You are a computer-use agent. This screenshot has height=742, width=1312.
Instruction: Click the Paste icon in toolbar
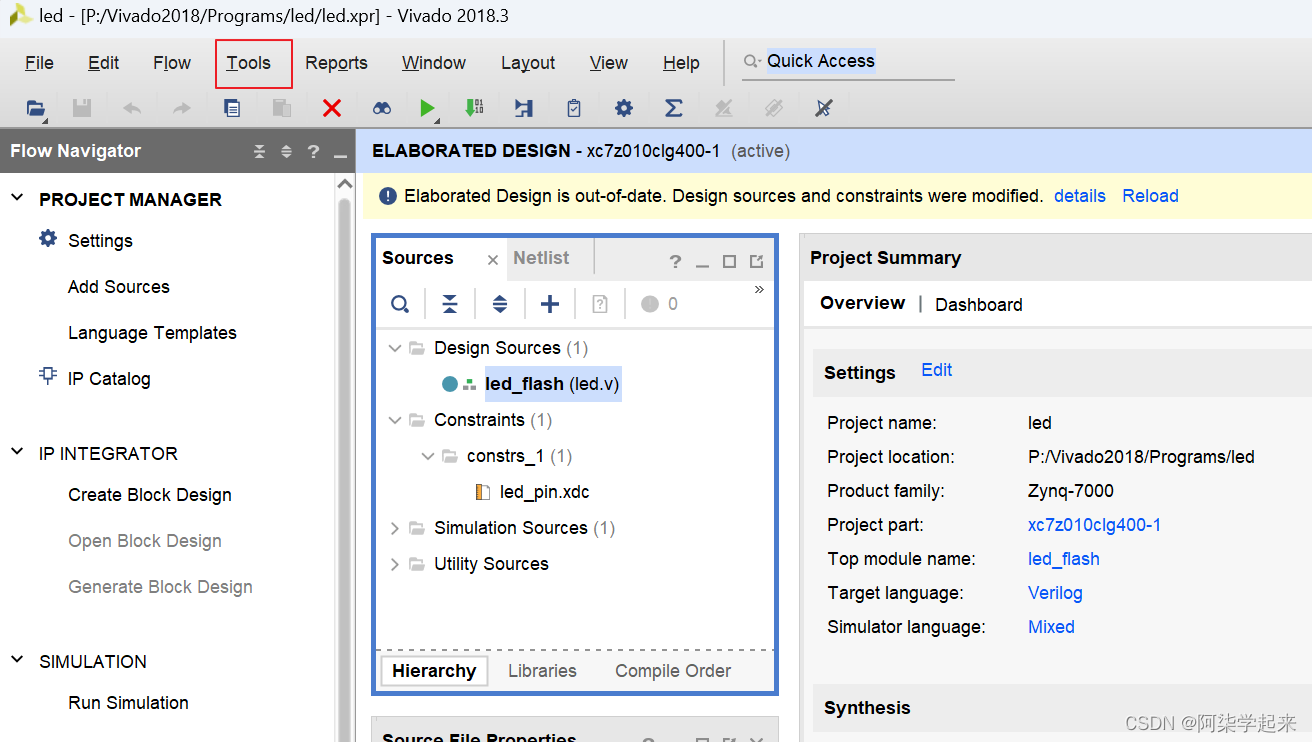click(282, 108)
